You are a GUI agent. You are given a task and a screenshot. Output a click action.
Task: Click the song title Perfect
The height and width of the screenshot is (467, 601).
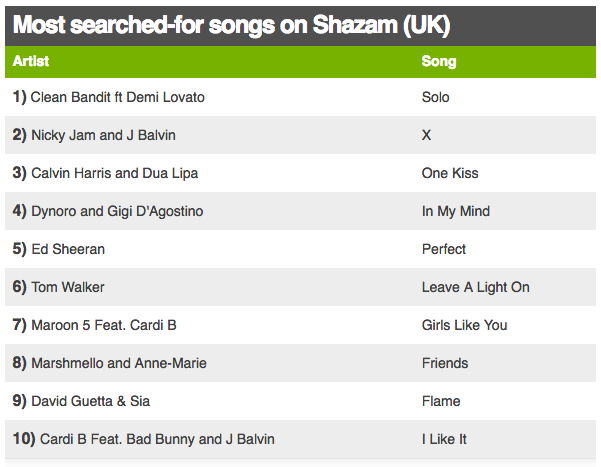444,249
